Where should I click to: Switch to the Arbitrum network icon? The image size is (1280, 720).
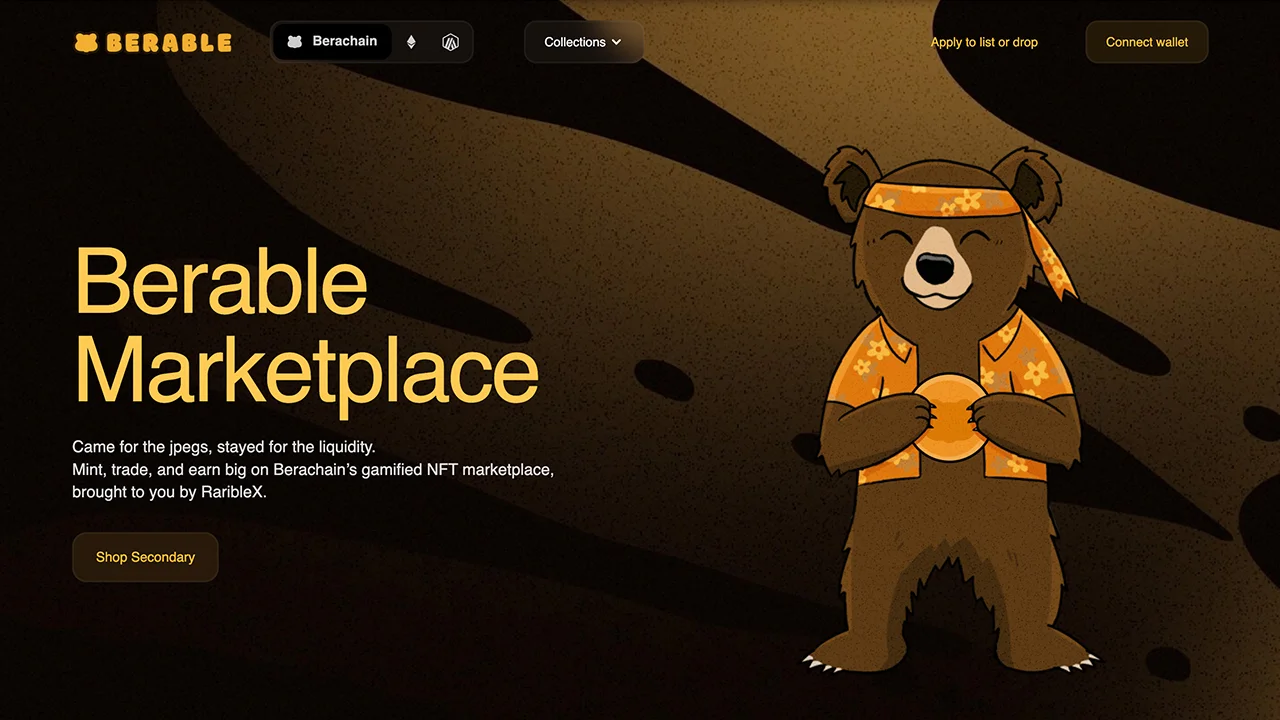pyautogui.click(x=450, y=42)
